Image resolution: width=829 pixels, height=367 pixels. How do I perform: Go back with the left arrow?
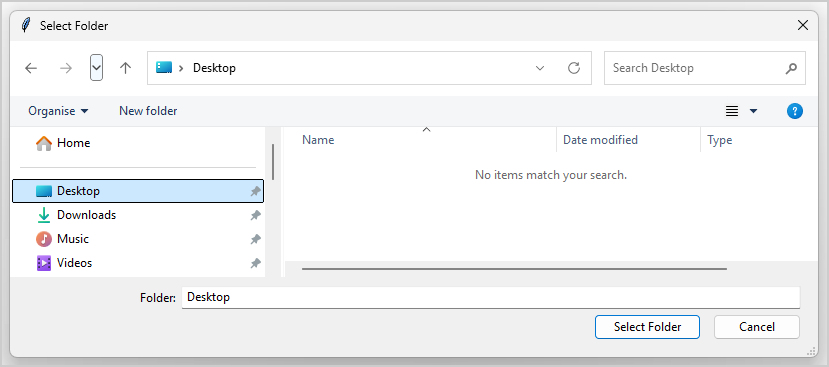(x=31, y=68)
